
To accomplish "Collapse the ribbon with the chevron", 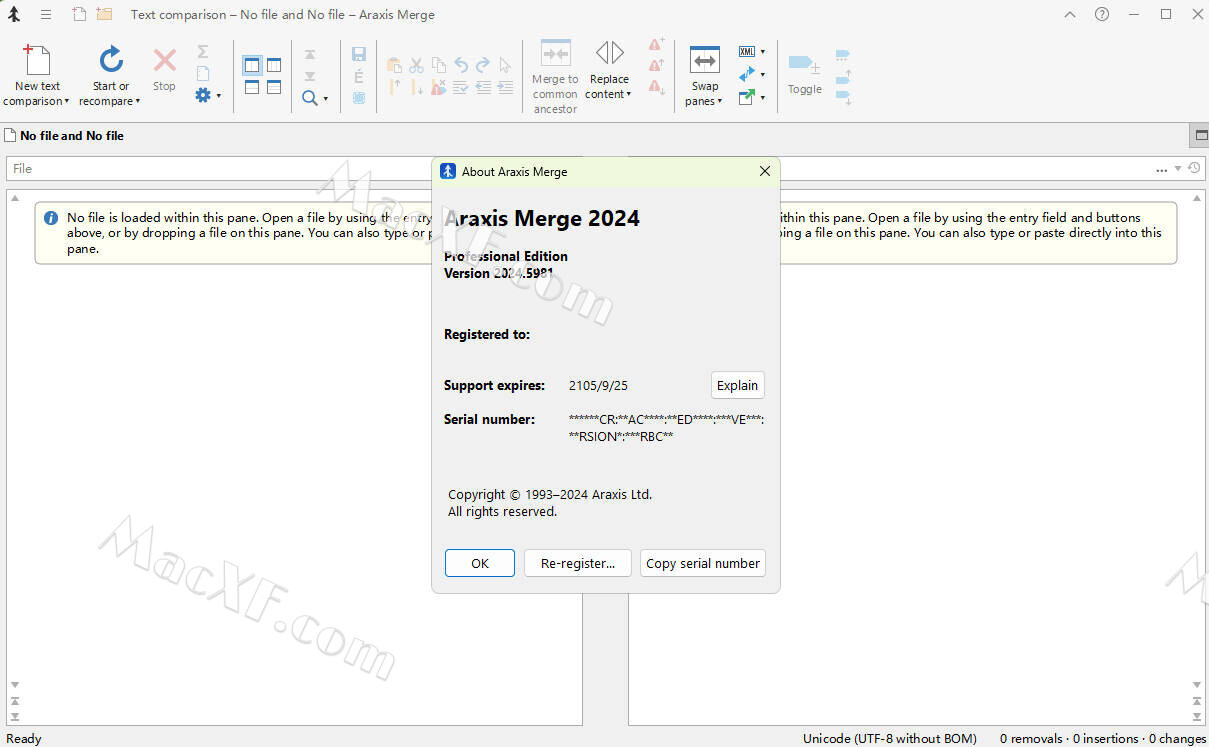I will 1070,14.
